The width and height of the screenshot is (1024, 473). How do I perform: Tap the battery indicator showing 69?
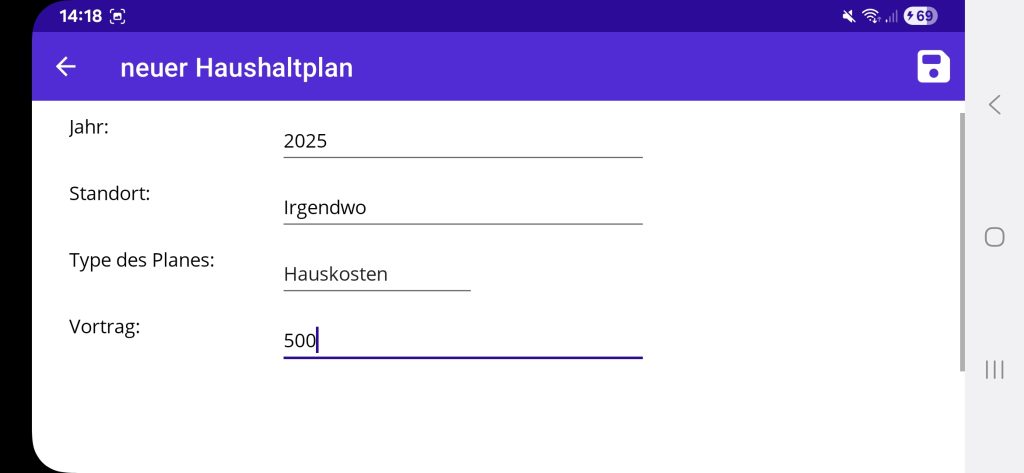(920, 16)
